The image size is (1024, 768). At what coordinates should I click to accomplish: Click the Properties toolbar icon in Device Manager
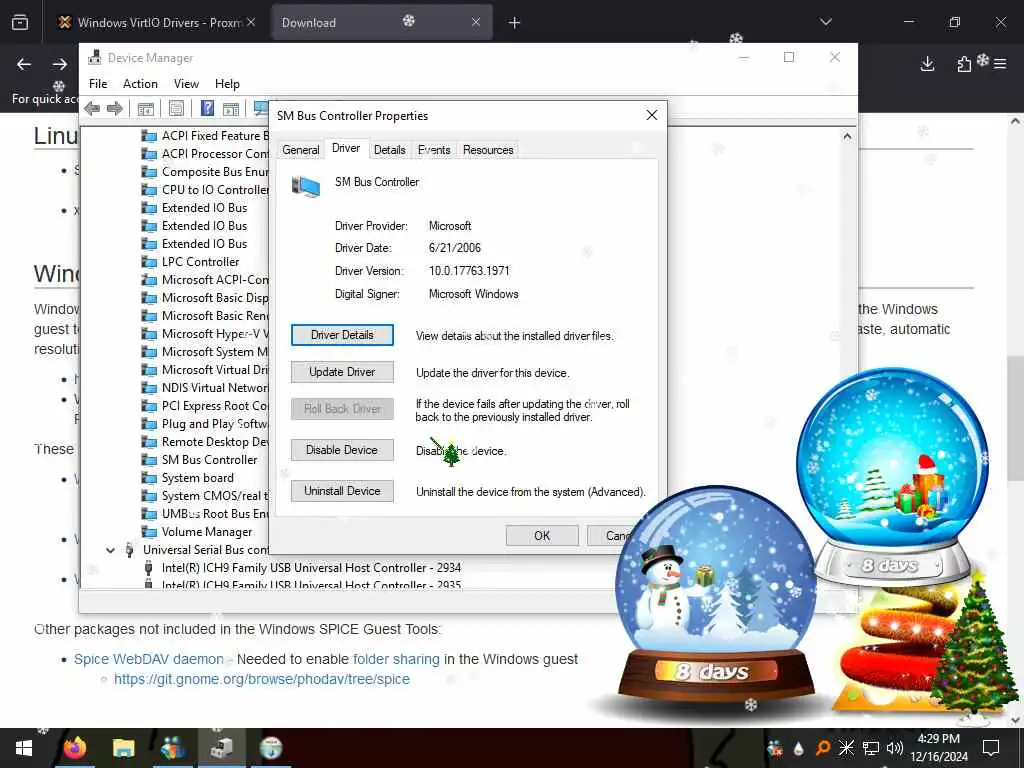[x=176, y=108]
